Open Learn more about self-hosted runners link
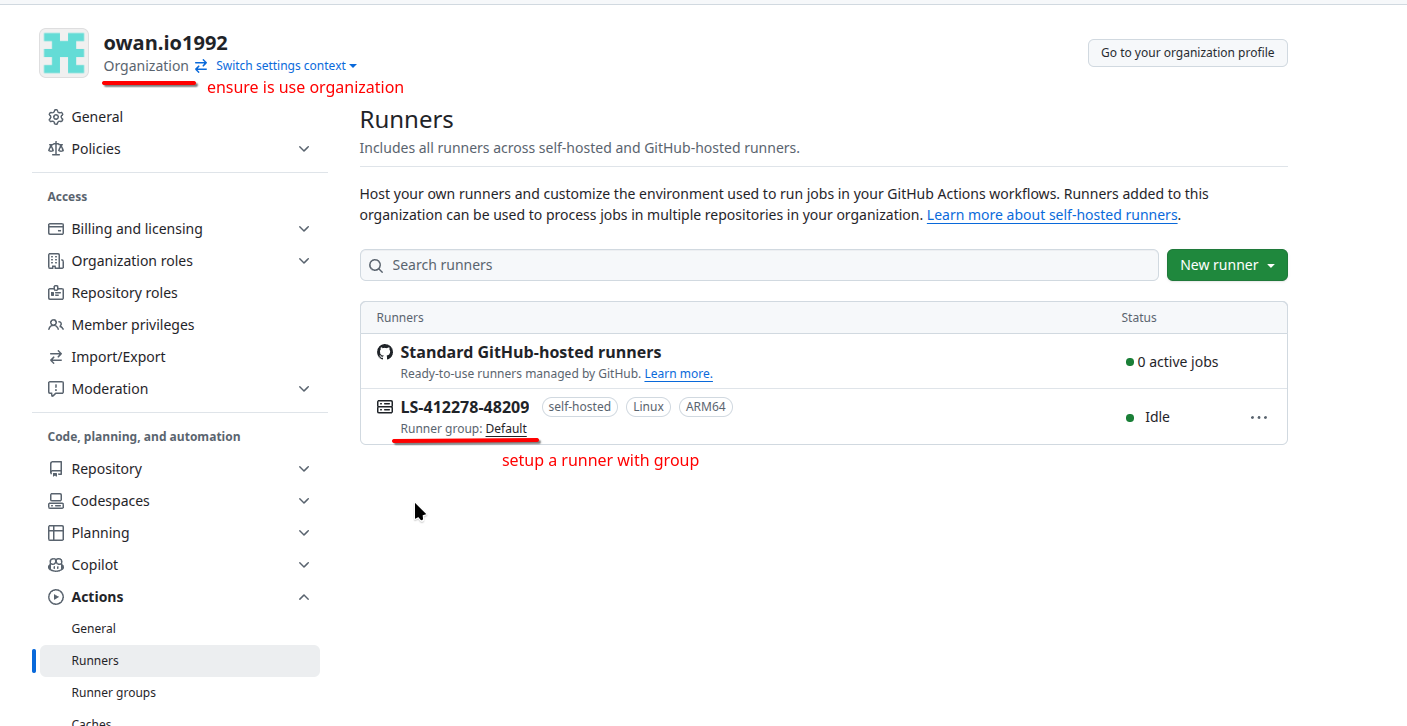1407x726 pixels. (x=1052, y=215)
